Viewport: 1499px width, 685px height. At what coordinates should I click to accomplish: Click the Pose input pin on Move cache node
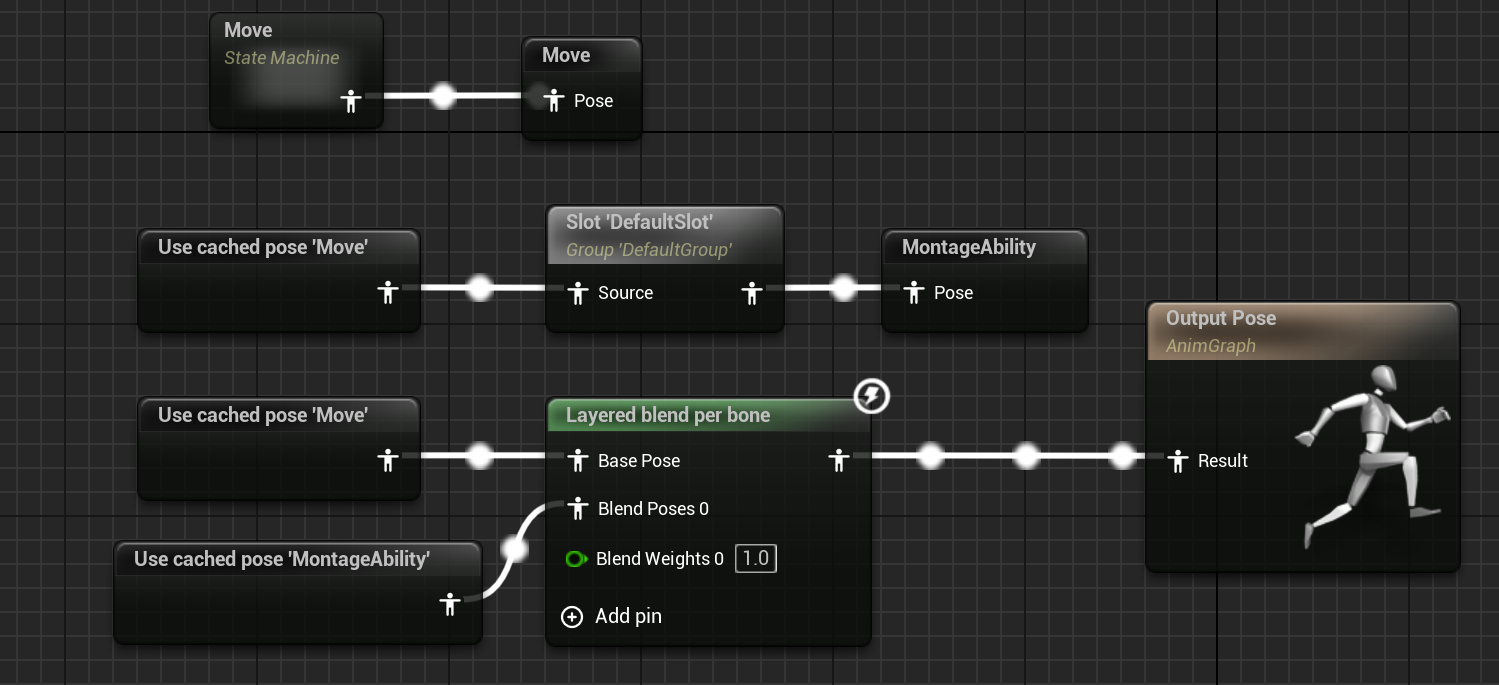click(x=554, y=100)
